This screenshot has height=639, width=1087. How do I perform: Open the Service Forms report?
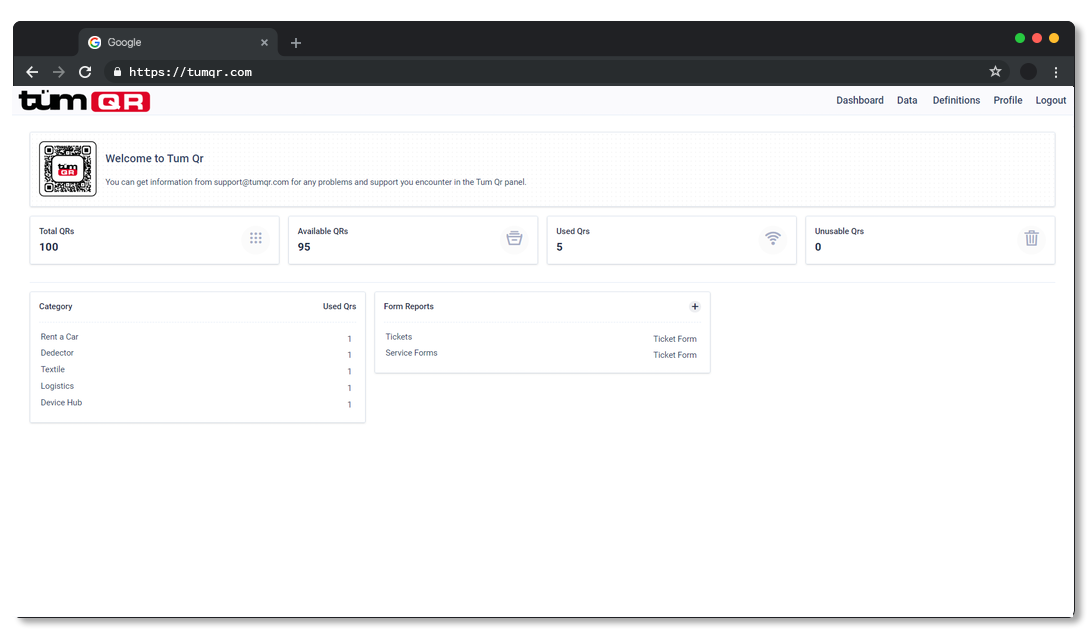[411, 353]
